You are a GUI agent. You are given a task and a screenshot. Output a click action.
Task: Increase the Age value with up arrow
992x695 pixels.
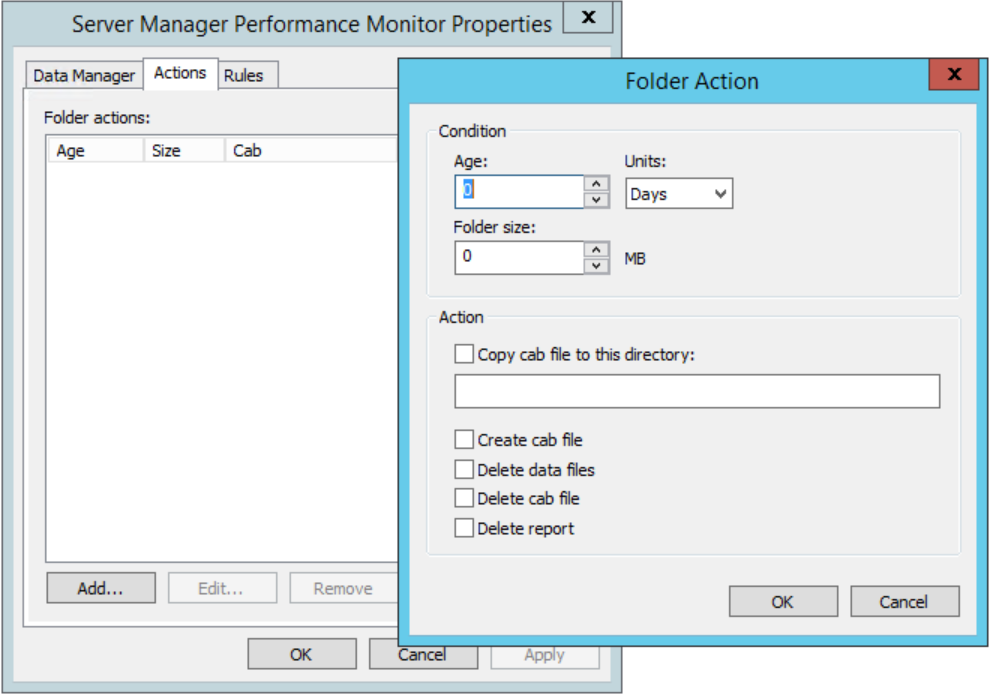[597, 184]
